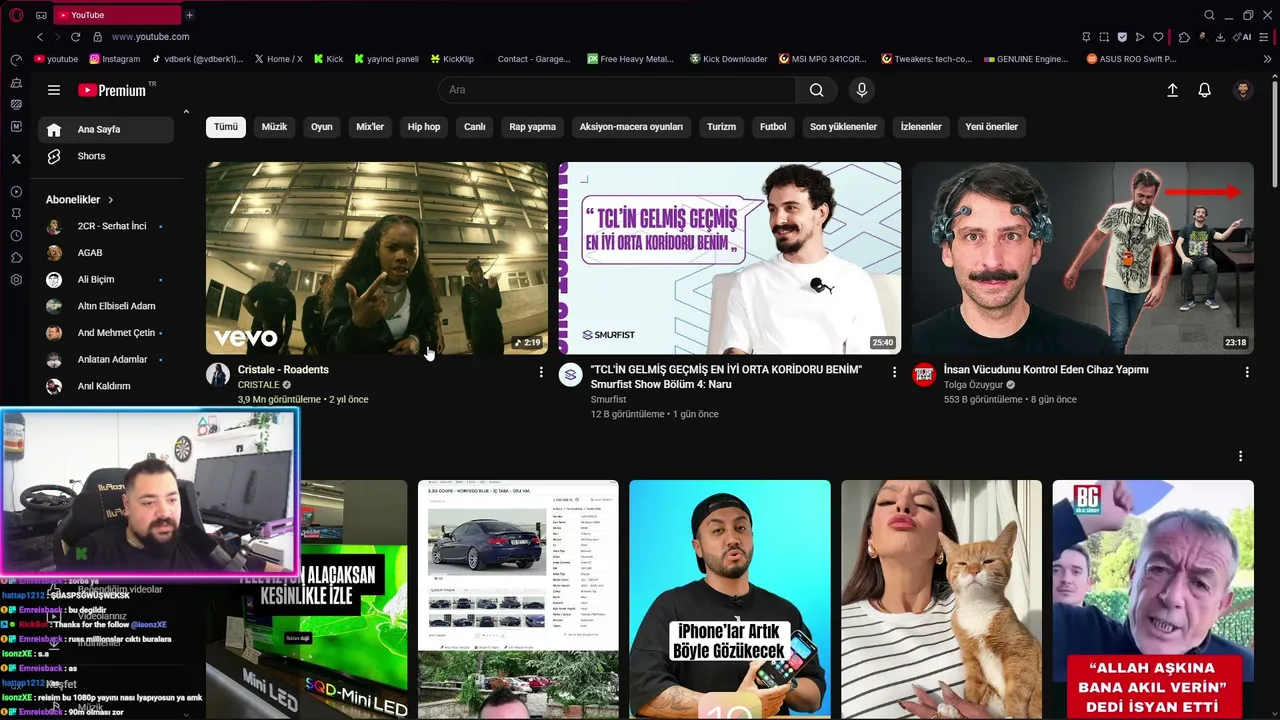The height and width of the screenshot is (720, 1280).
Task: Open the YouTube guide hamburger menu
Action: coord(54,90)
